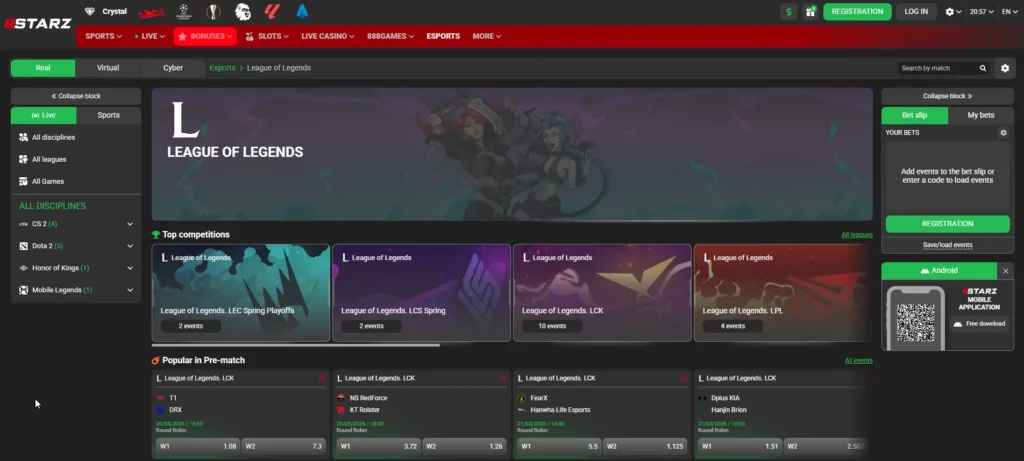Open the gift box bonuses icon
The image size is (1024, 461).
pyautogui.click(x=810, y=12)
